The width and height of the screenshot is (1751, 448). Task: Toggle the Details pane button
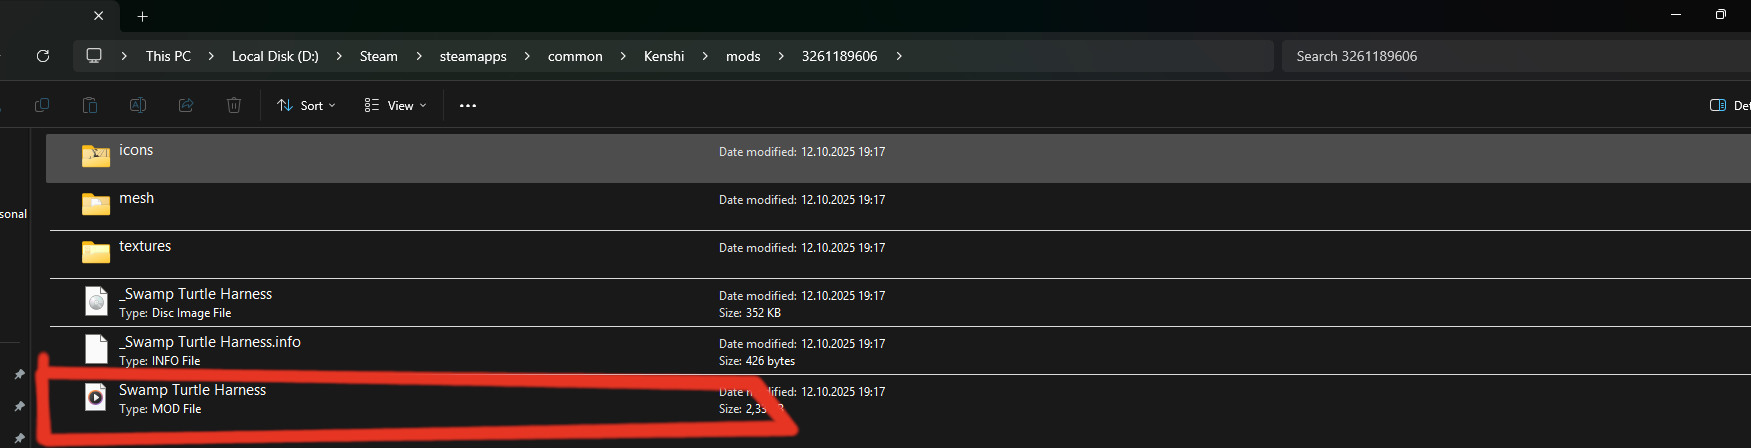point(1729,105)
